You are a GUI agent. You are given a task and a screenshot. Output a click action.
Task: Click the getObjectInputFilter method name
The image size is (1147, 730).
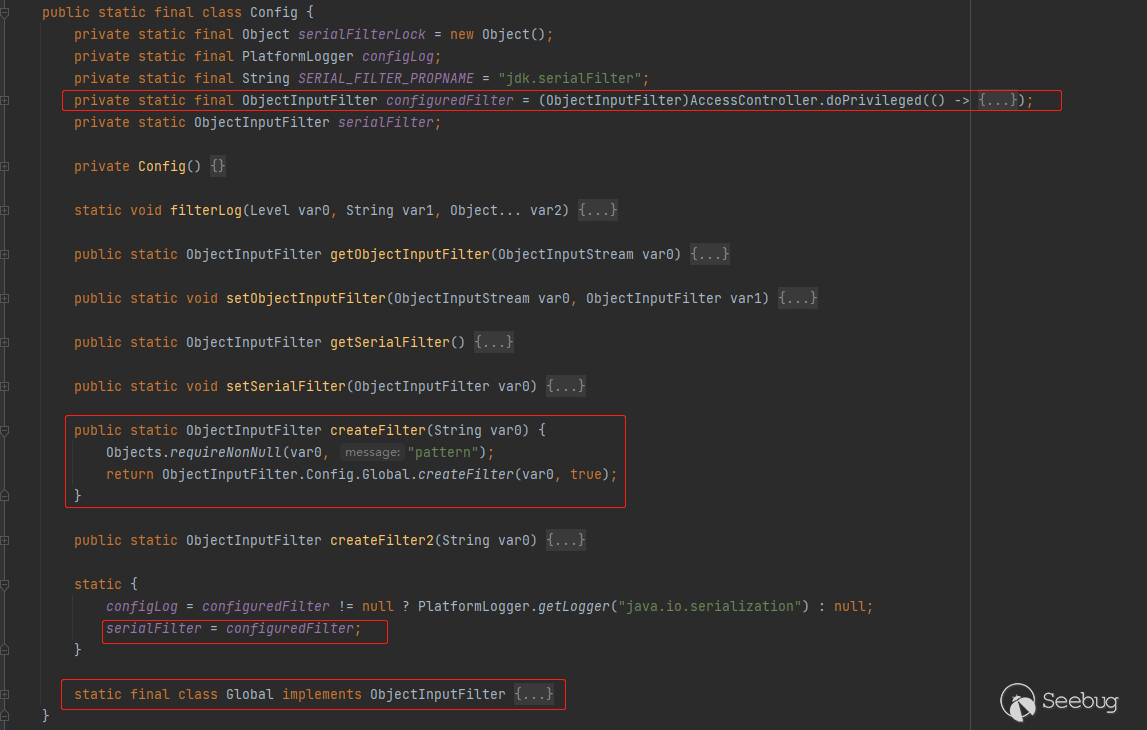[x=410, y=255]
